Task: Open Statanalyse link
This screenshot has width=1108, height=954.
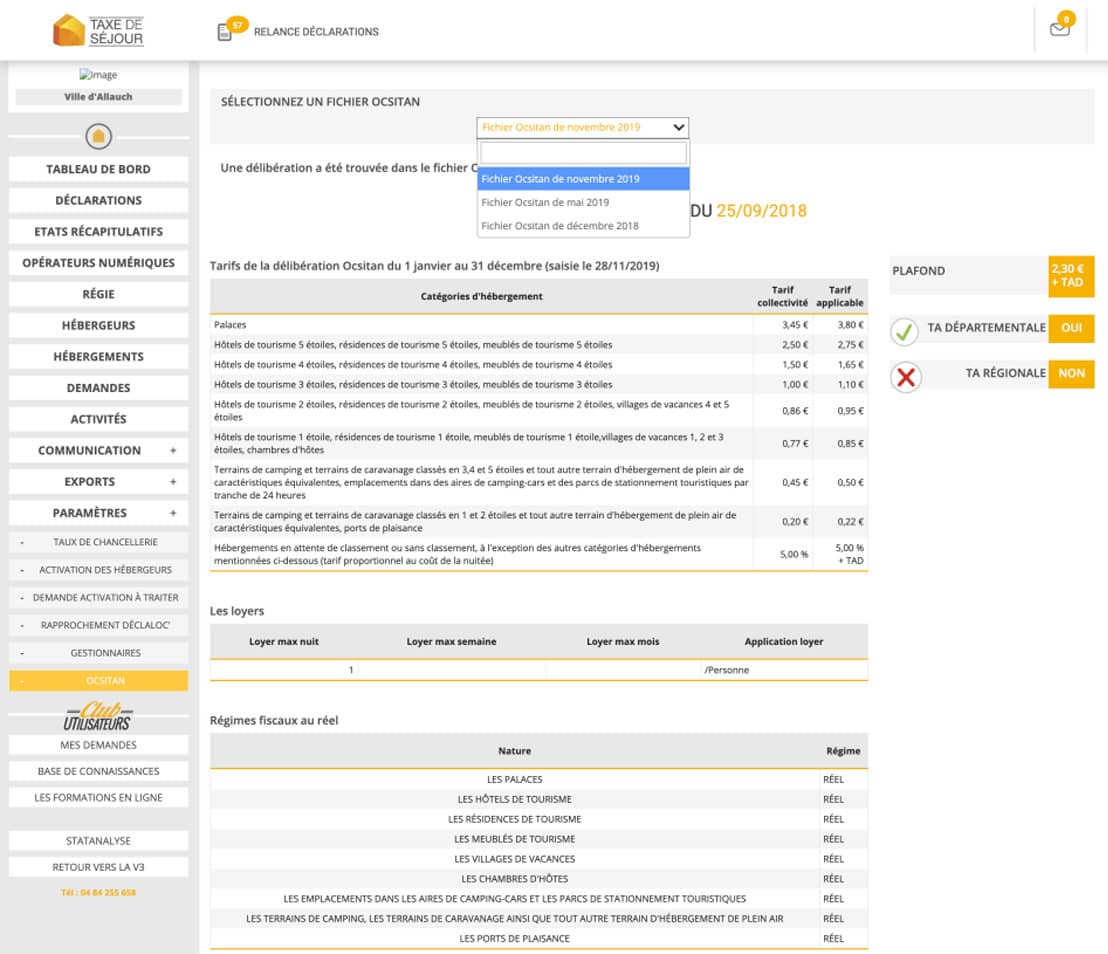Action: coord(98,840)
